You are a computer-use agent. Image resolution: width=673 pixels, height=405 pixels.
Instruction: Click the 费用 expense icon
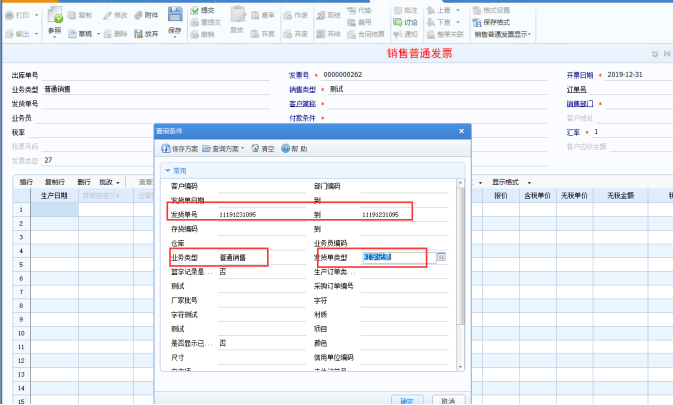point(352,22)
